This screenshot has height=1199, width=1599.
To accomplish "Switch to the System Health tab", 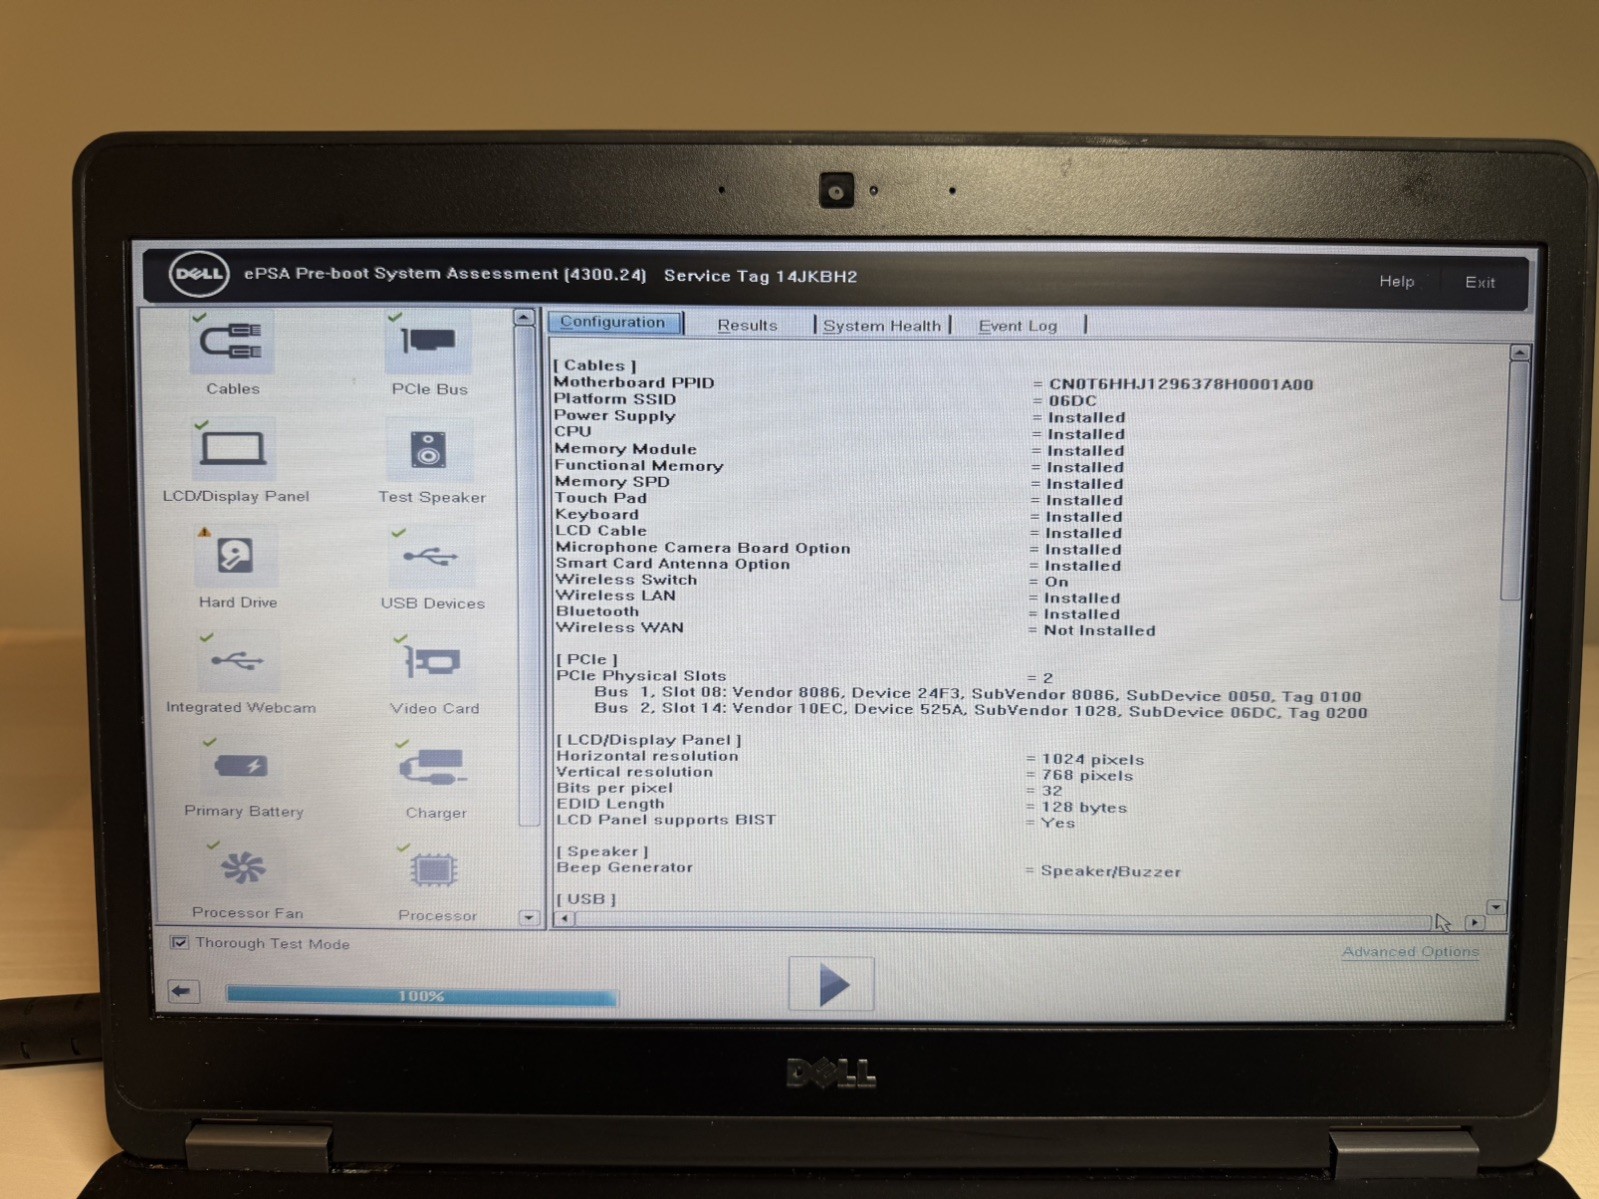I will click(882, 326).
